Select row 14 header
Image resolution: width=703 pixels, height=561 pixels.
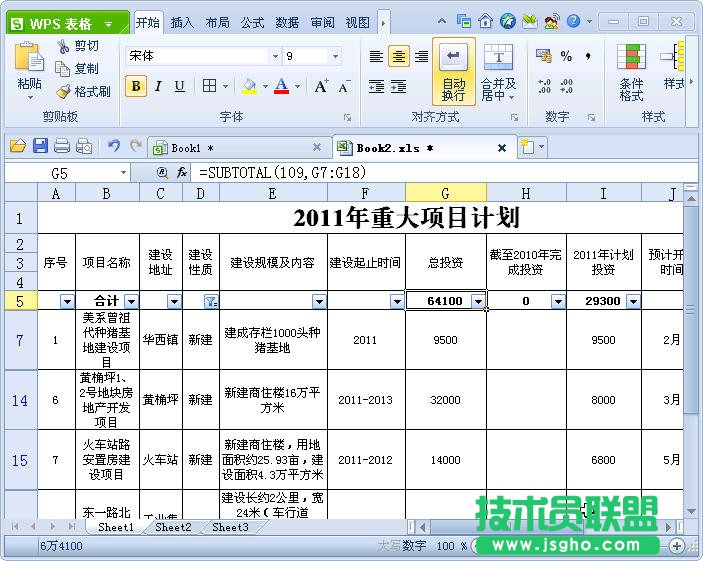pos(20,400)
